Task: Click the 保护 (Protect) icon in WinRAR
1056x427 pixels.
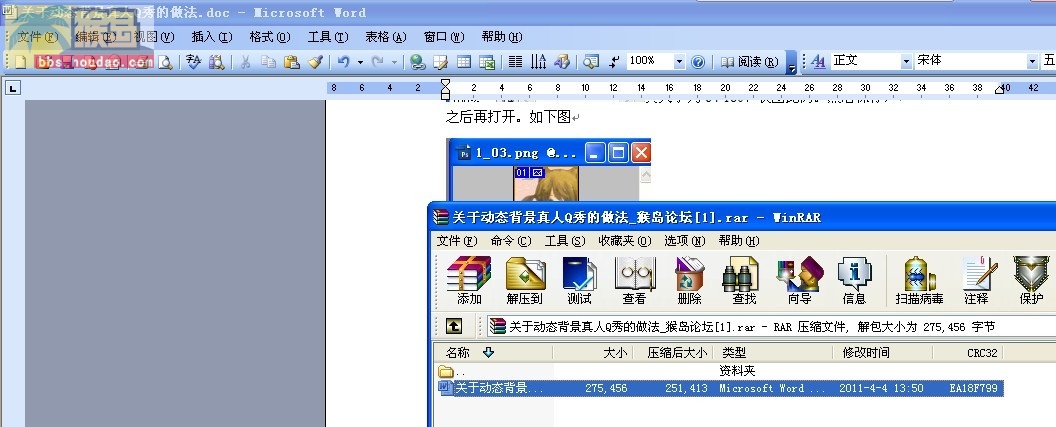Action: (x=1031, y=280)
